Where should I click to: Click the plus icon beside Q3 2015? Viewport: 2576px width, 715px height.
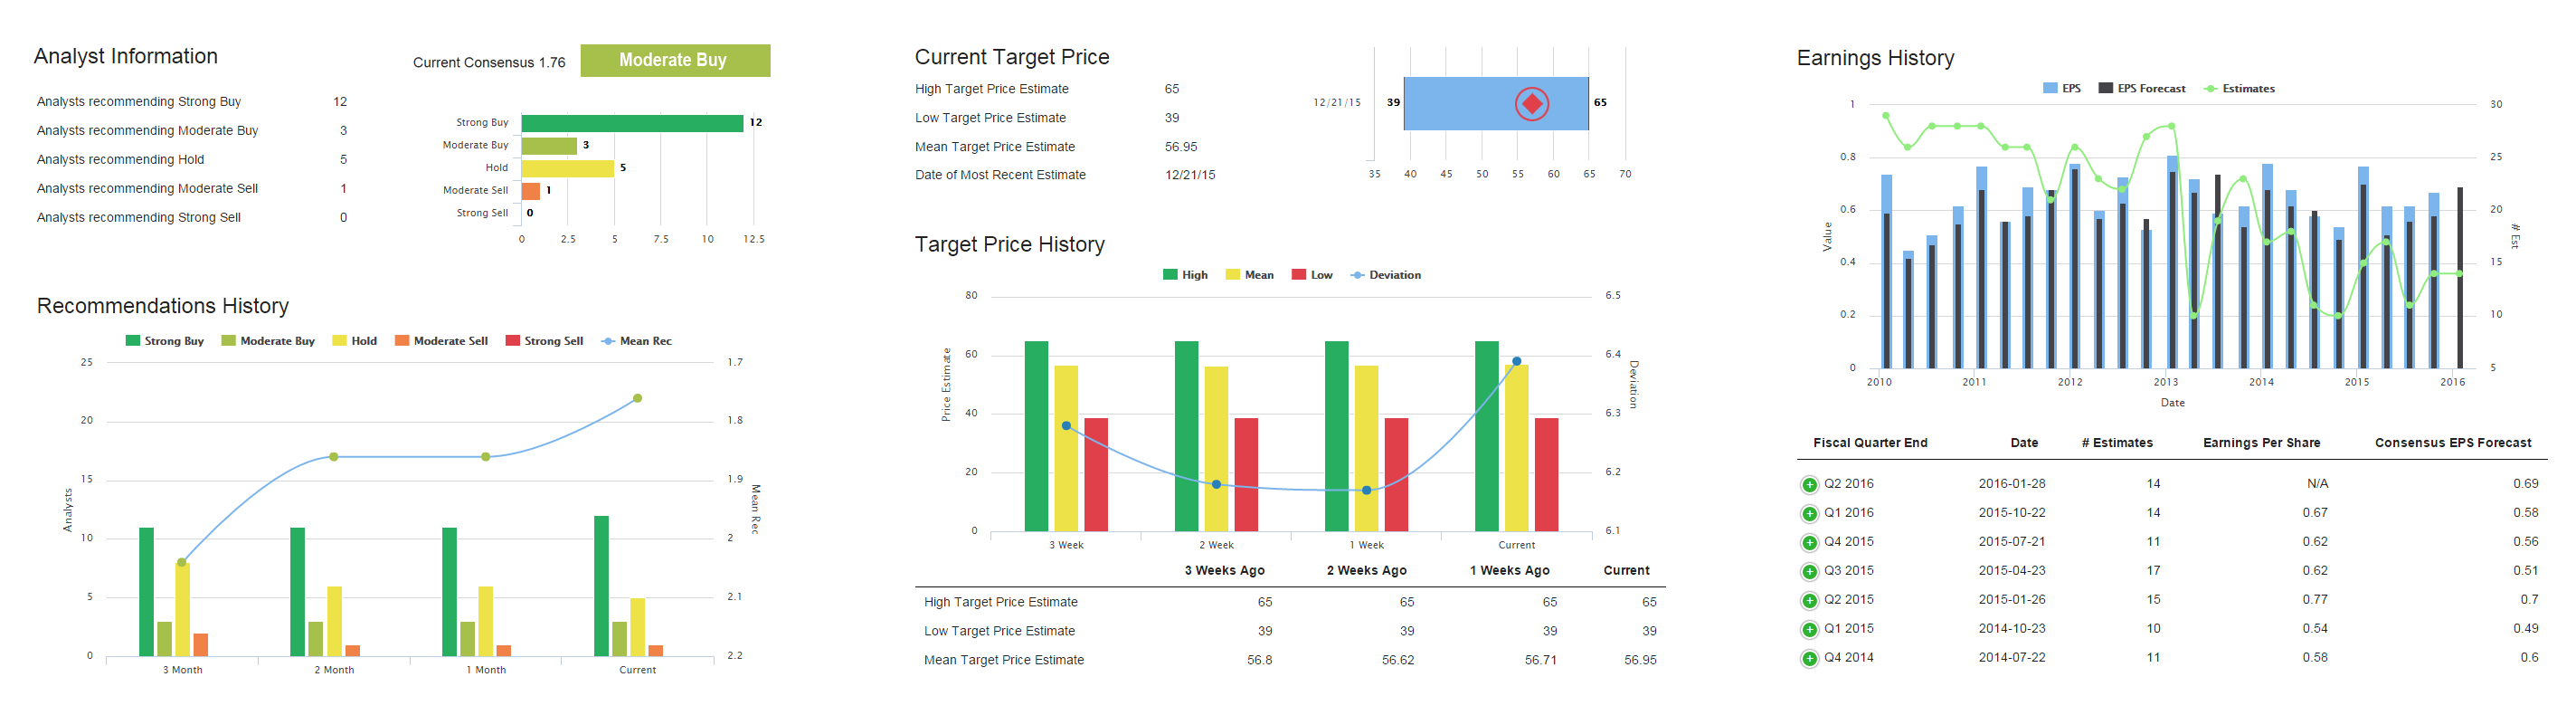[1809, 572]
